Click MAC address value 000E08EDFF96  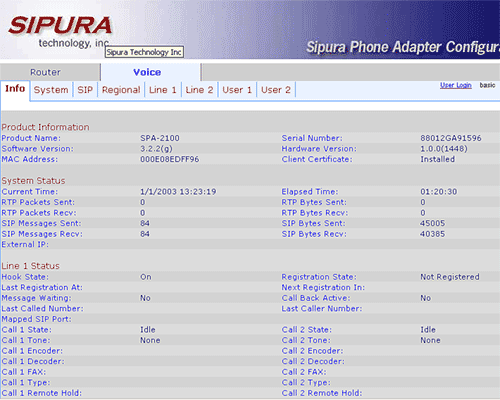[169, 159]
